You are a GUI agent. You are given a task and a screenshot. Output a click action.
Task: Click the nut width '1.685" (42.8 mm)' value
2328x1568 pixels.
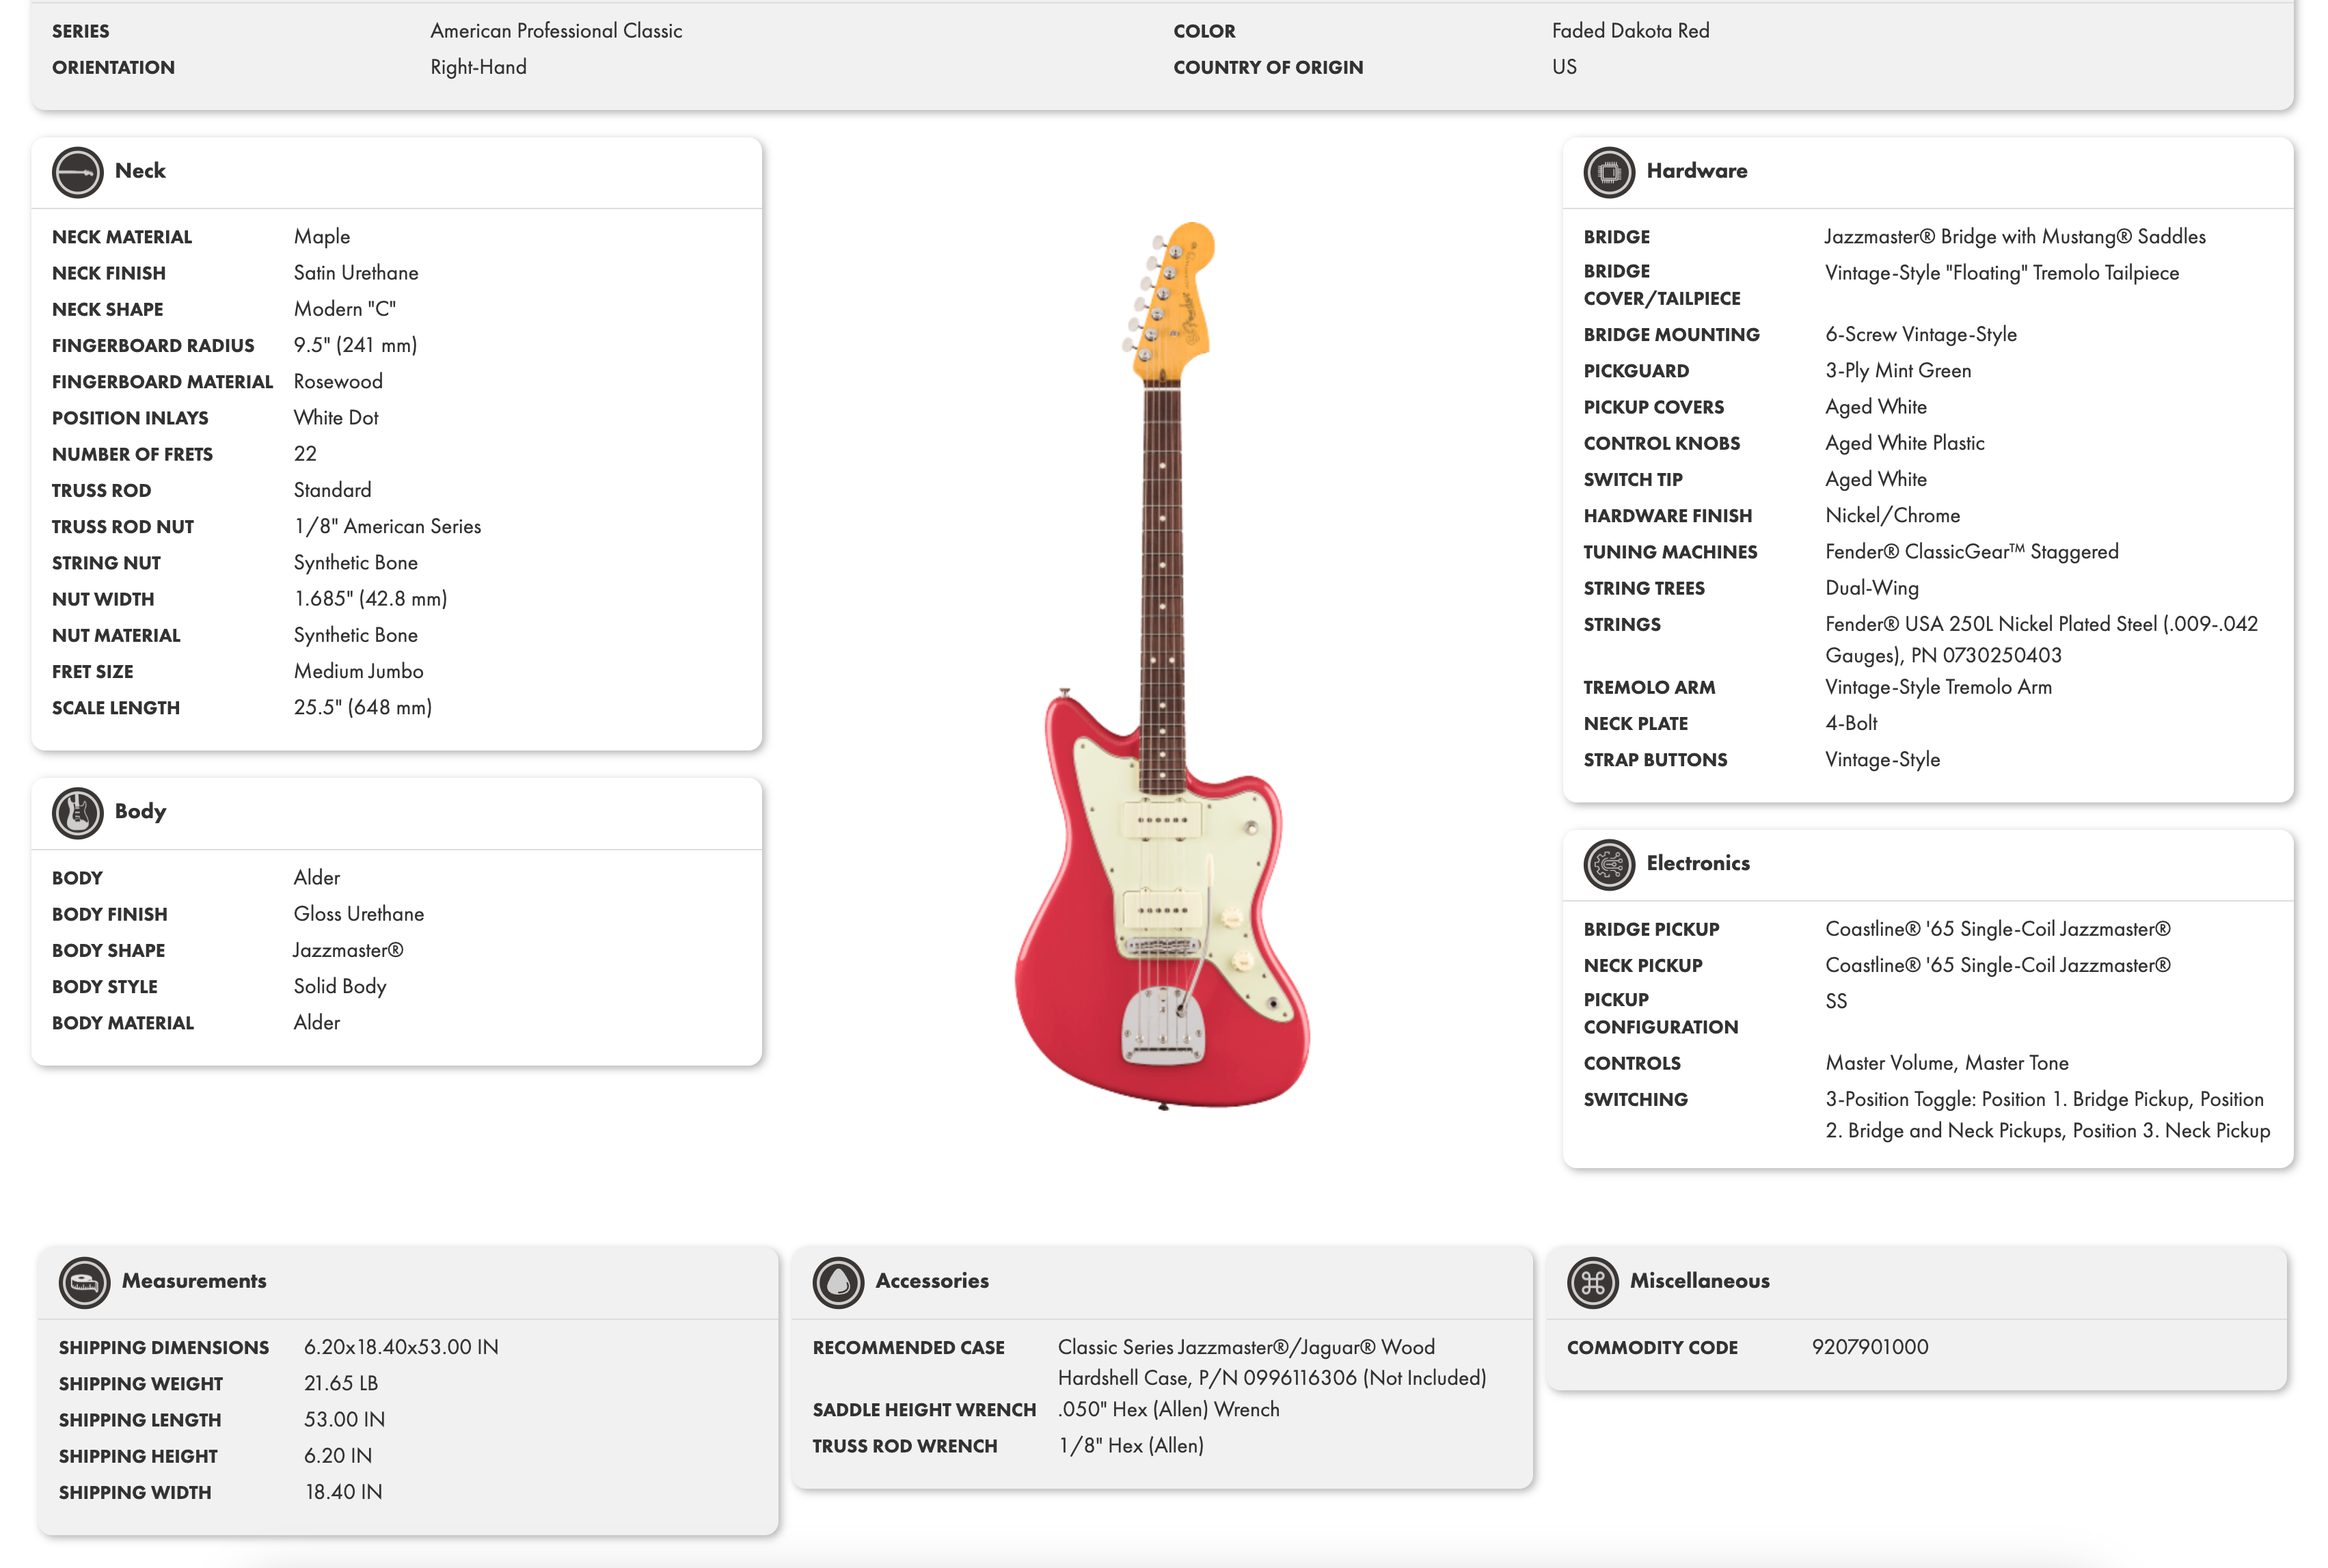click(x=370, y=599)
